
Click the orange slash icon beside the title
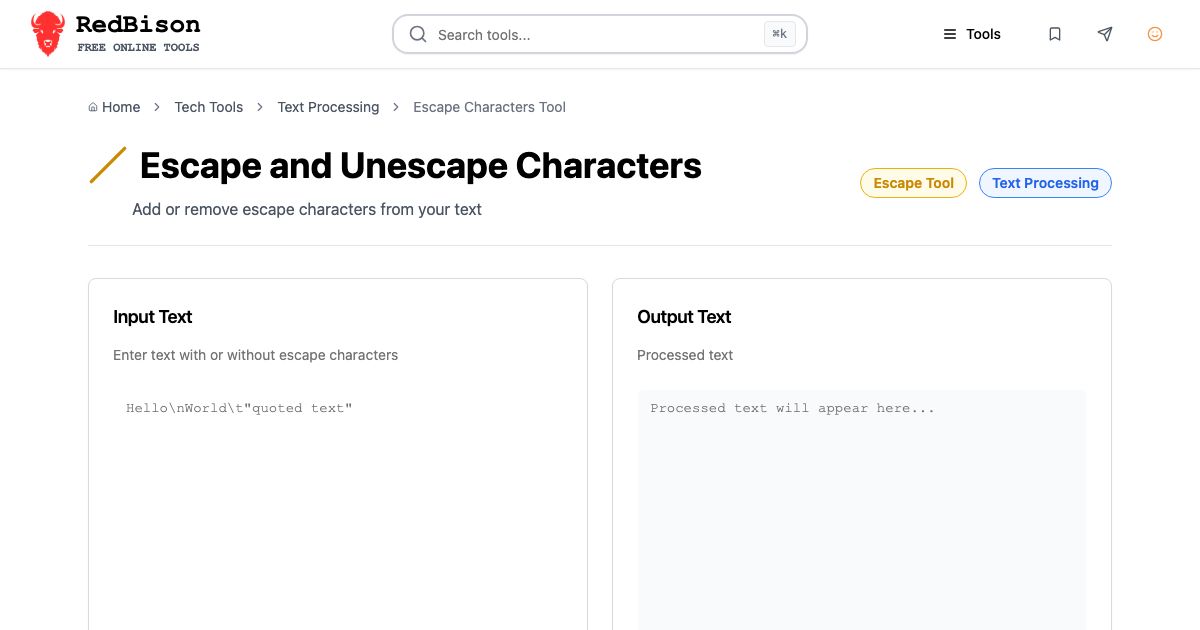[108, 165]
